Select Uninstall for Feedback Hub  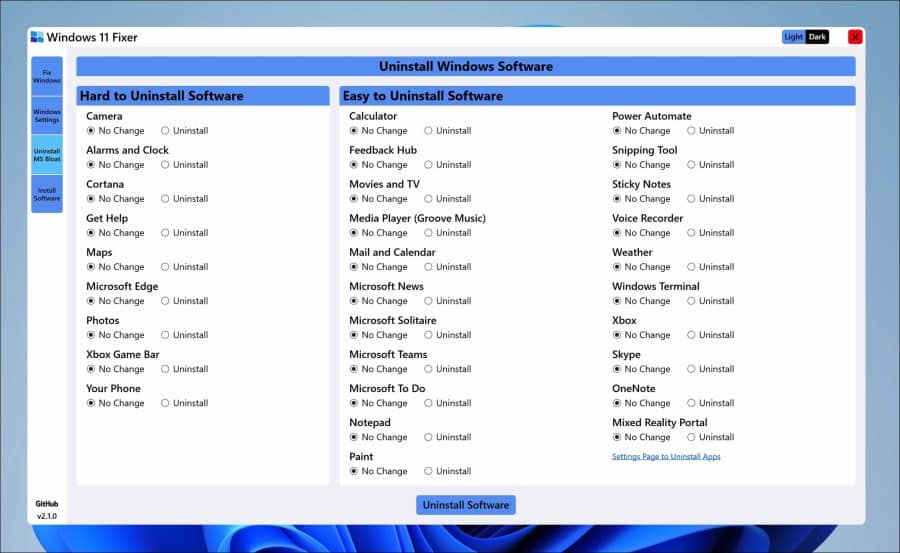[448, 165]
